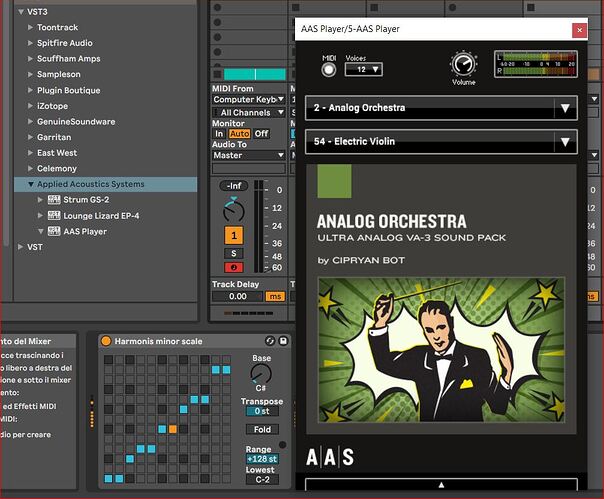Image resolution: width=604 pixels, height=499 pixels.
Task: Expand the Scuffham Amps folder
Action: (30, 59)
